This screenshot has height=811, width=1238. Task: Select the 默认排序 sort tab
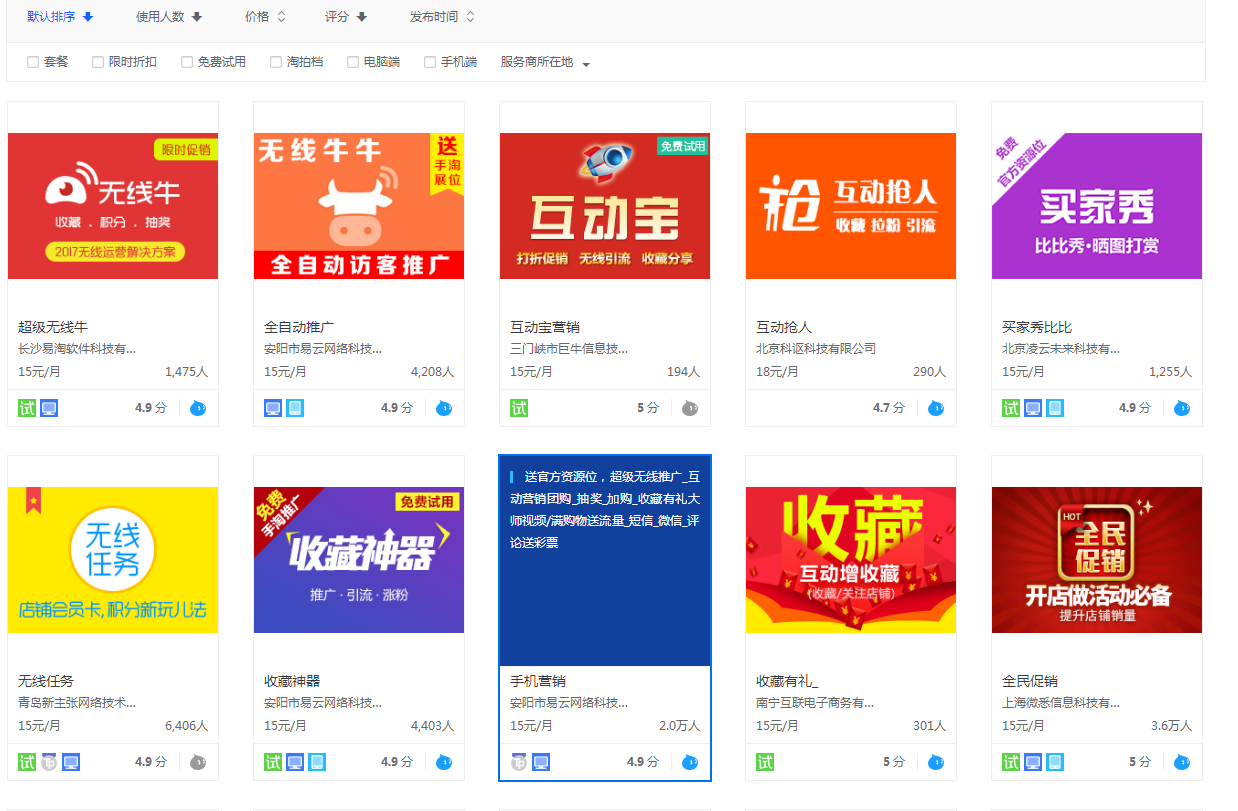[59, 17]
